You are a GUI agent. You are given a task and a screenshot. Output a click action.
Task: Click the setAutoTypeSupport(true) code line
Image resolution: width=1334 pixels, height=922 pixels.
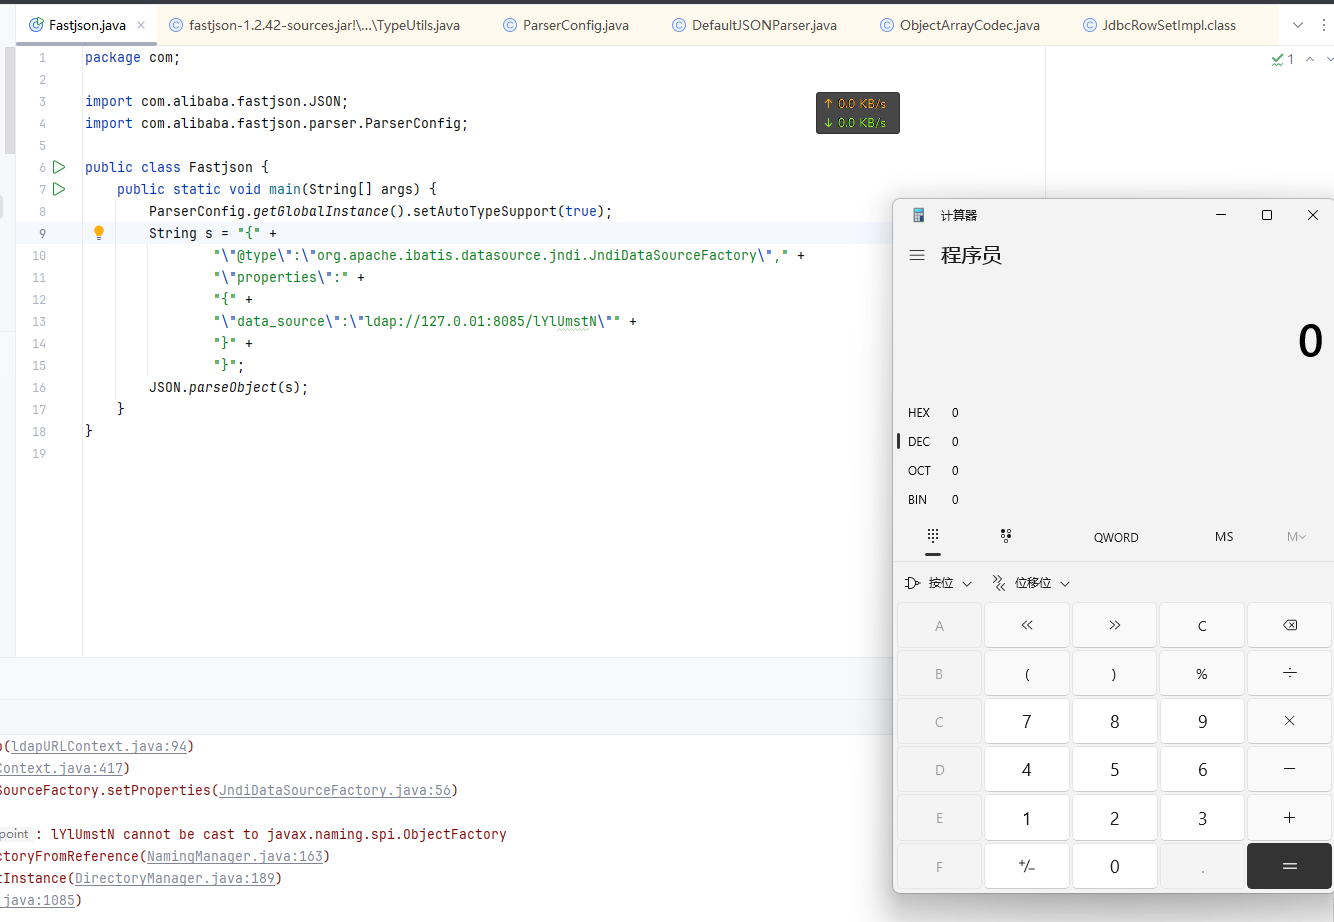pos(380,211)
